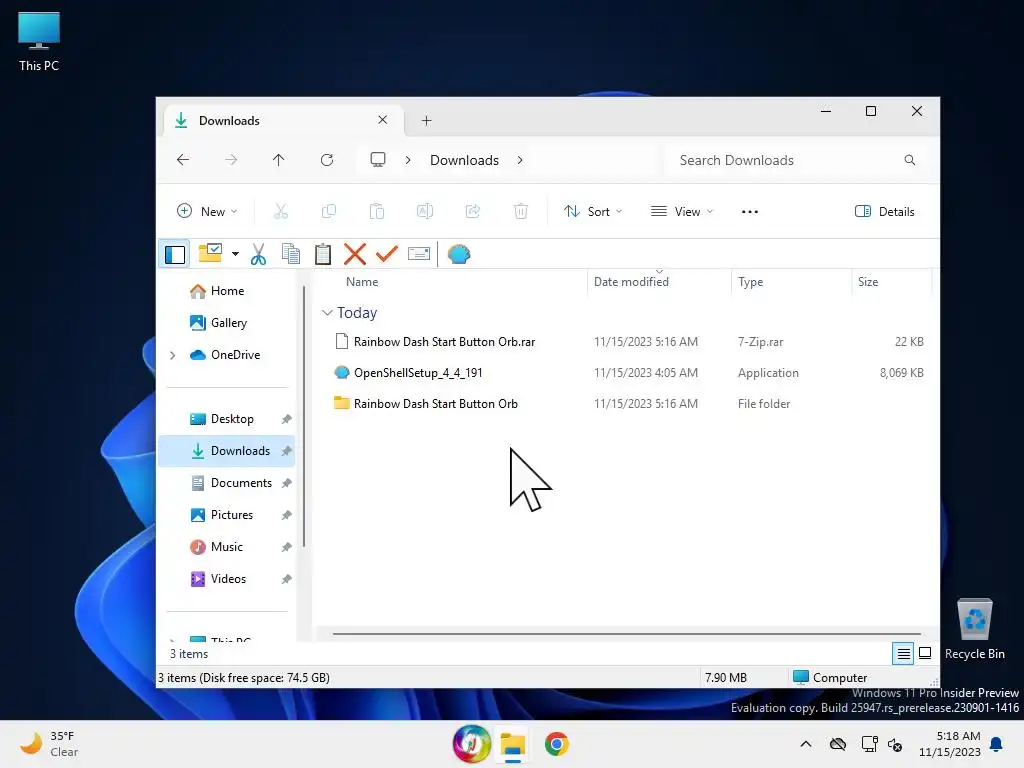Close the Downloads tab
The height and width of the screenshot is (768, 1024).
point(383,120)
